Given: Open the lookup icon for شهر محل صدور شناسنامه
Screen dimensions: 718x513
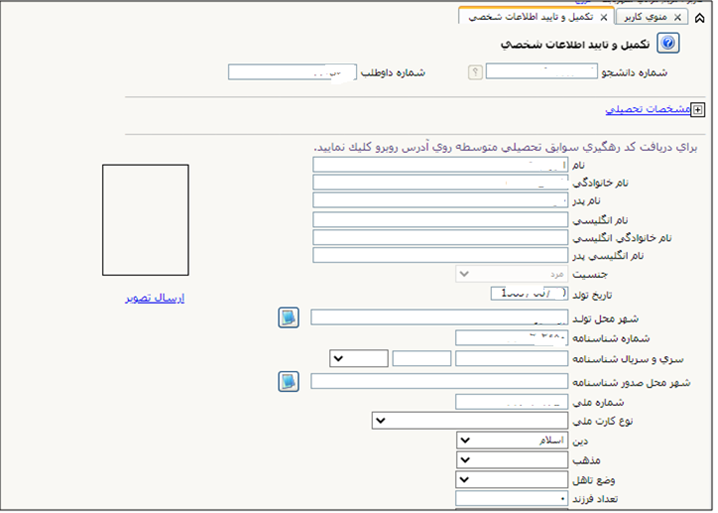Looking at the screenshot, I should pyautogui.click(x=288, y=381).
